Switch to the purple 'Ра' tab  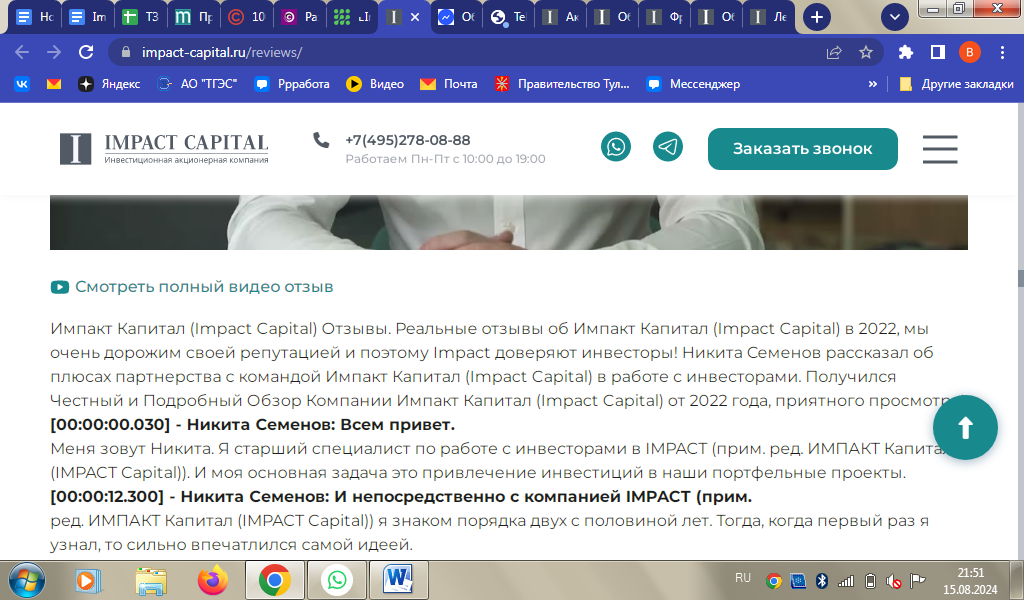[299, 17]
